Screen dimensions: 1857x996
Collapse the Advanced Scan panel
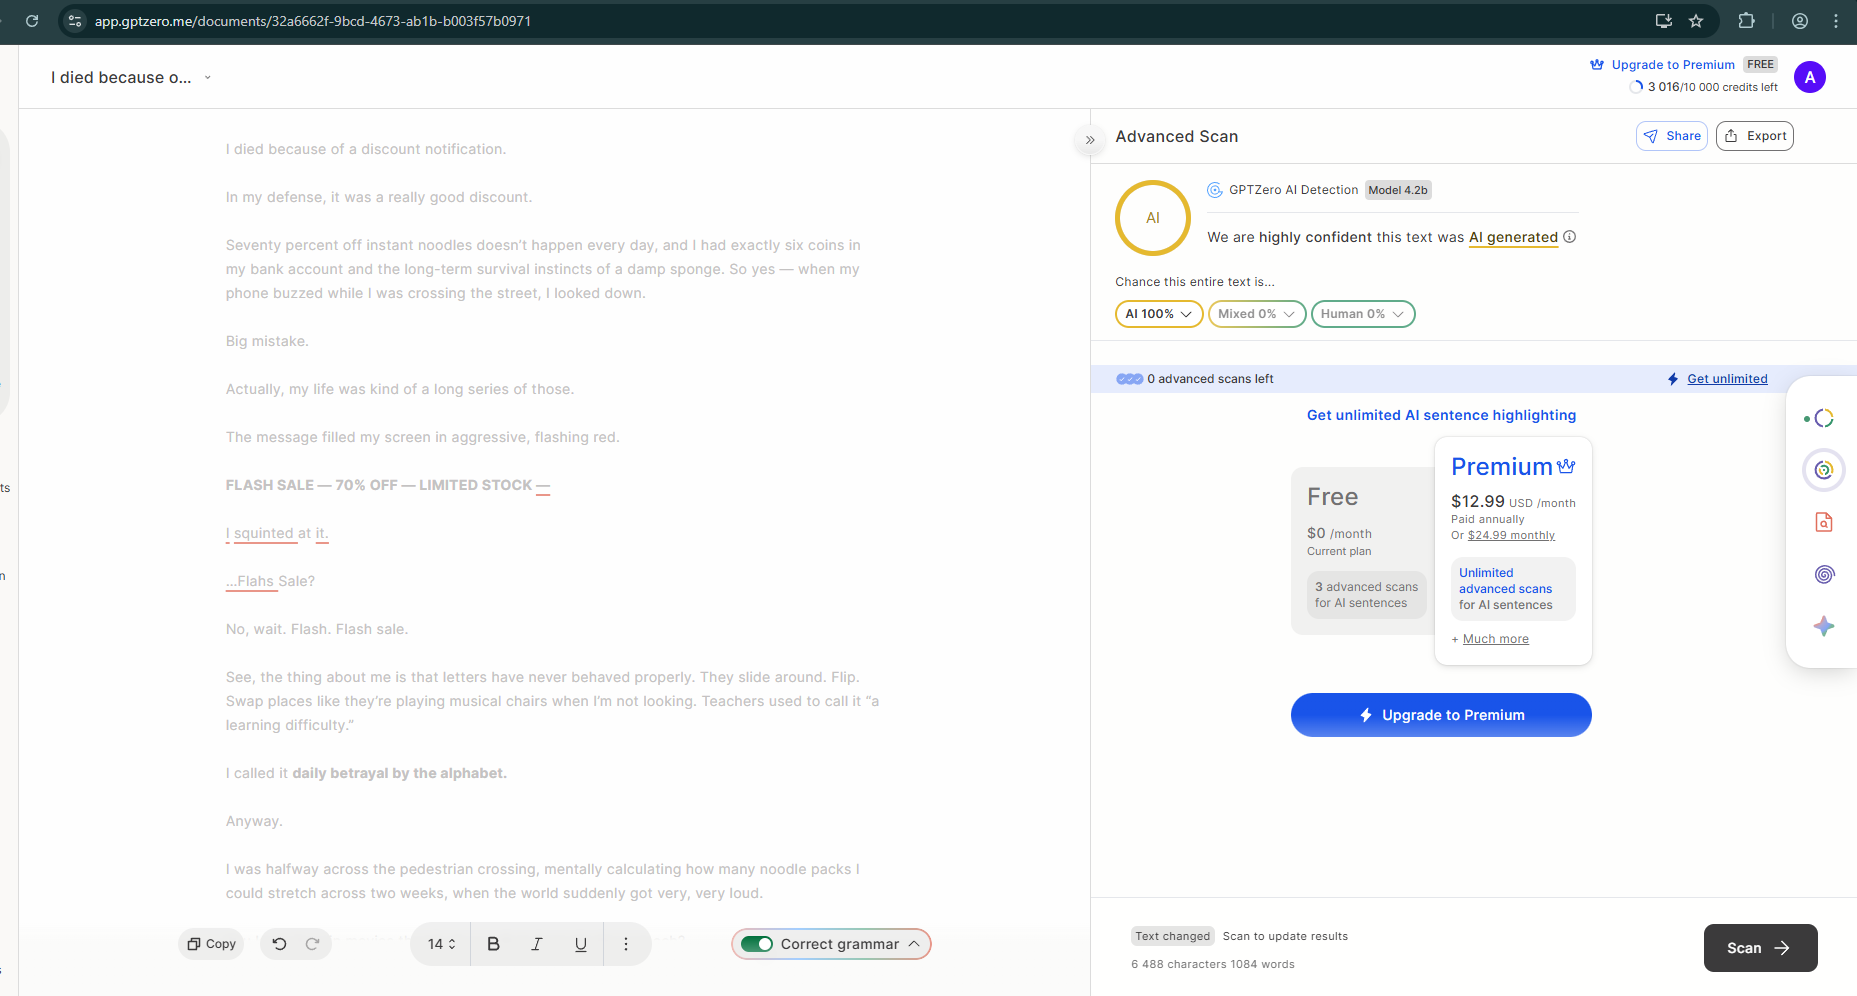pos(1090,140)
